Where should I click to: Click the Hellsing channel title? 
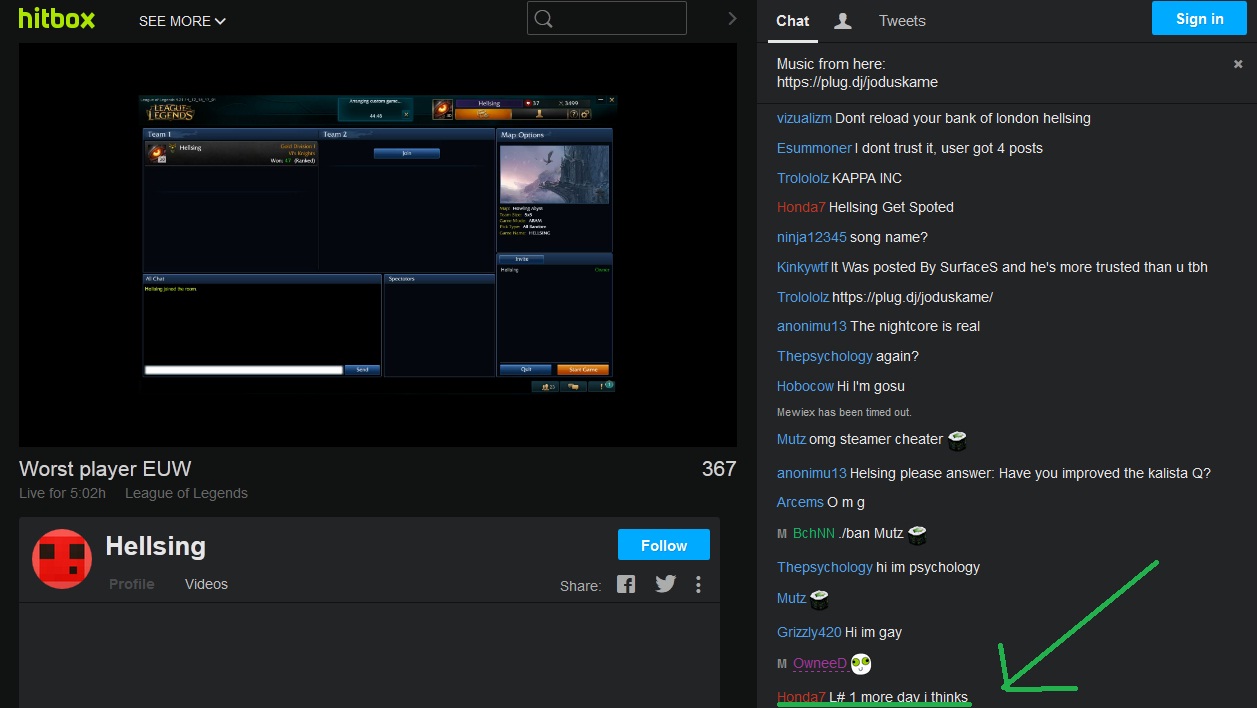(155, 546)
